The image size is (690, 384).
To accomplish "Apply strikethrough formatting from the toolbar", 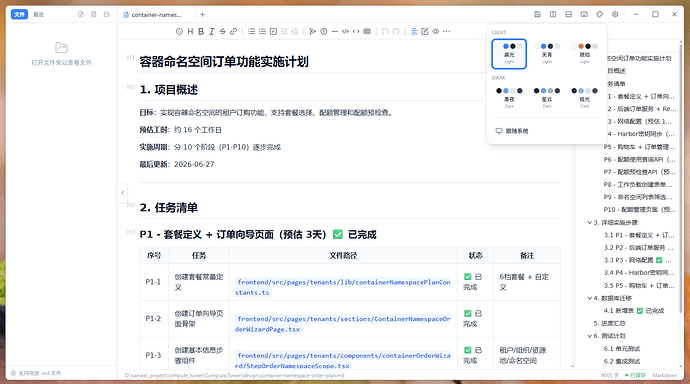I will click(x=223, y=31).
